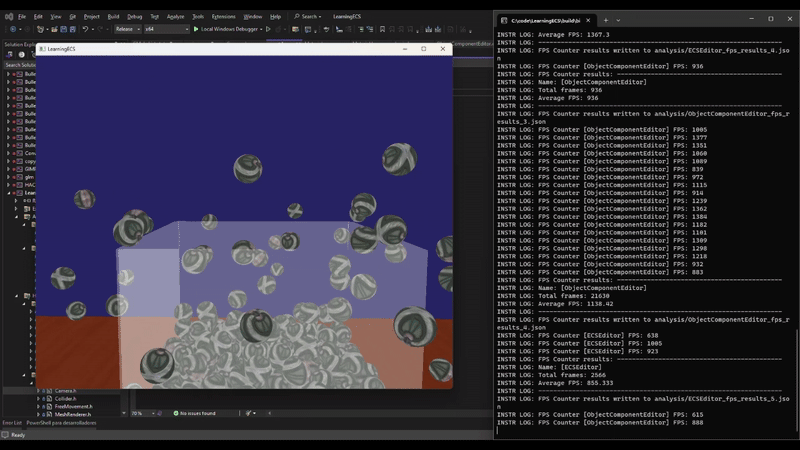The image size is (800, 450).
Task: Expand the FreeMovement.h tree node
Action: (39, 406)
